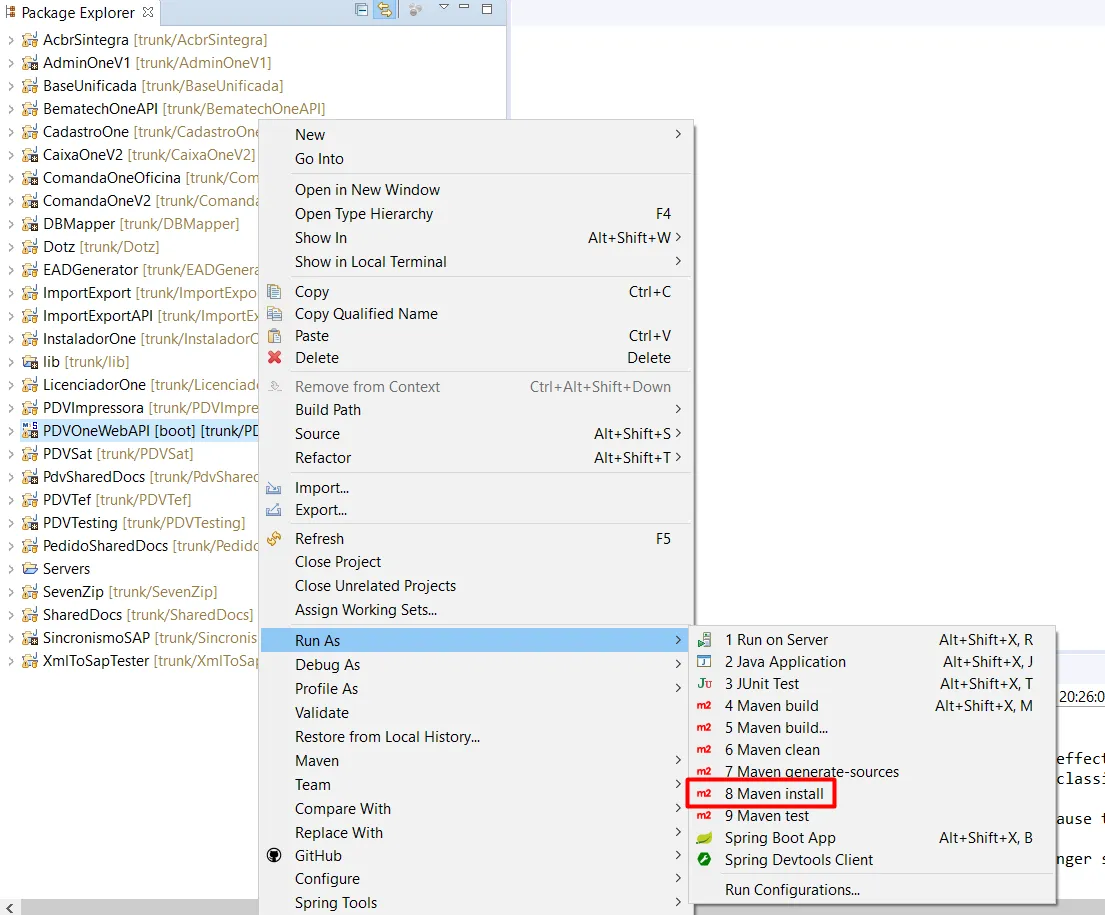Click the m2 icon beside Maven clean
The image size is (1105, 915).
(x=704, y=749)
